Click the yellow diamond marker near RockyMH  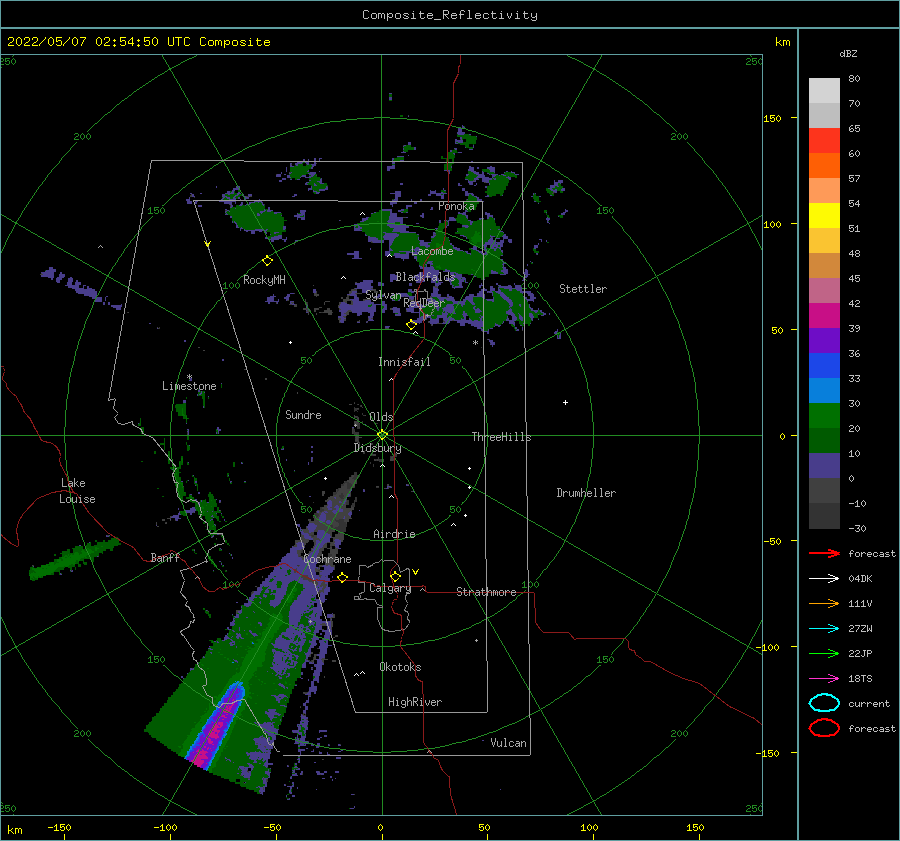click(267, 261)
